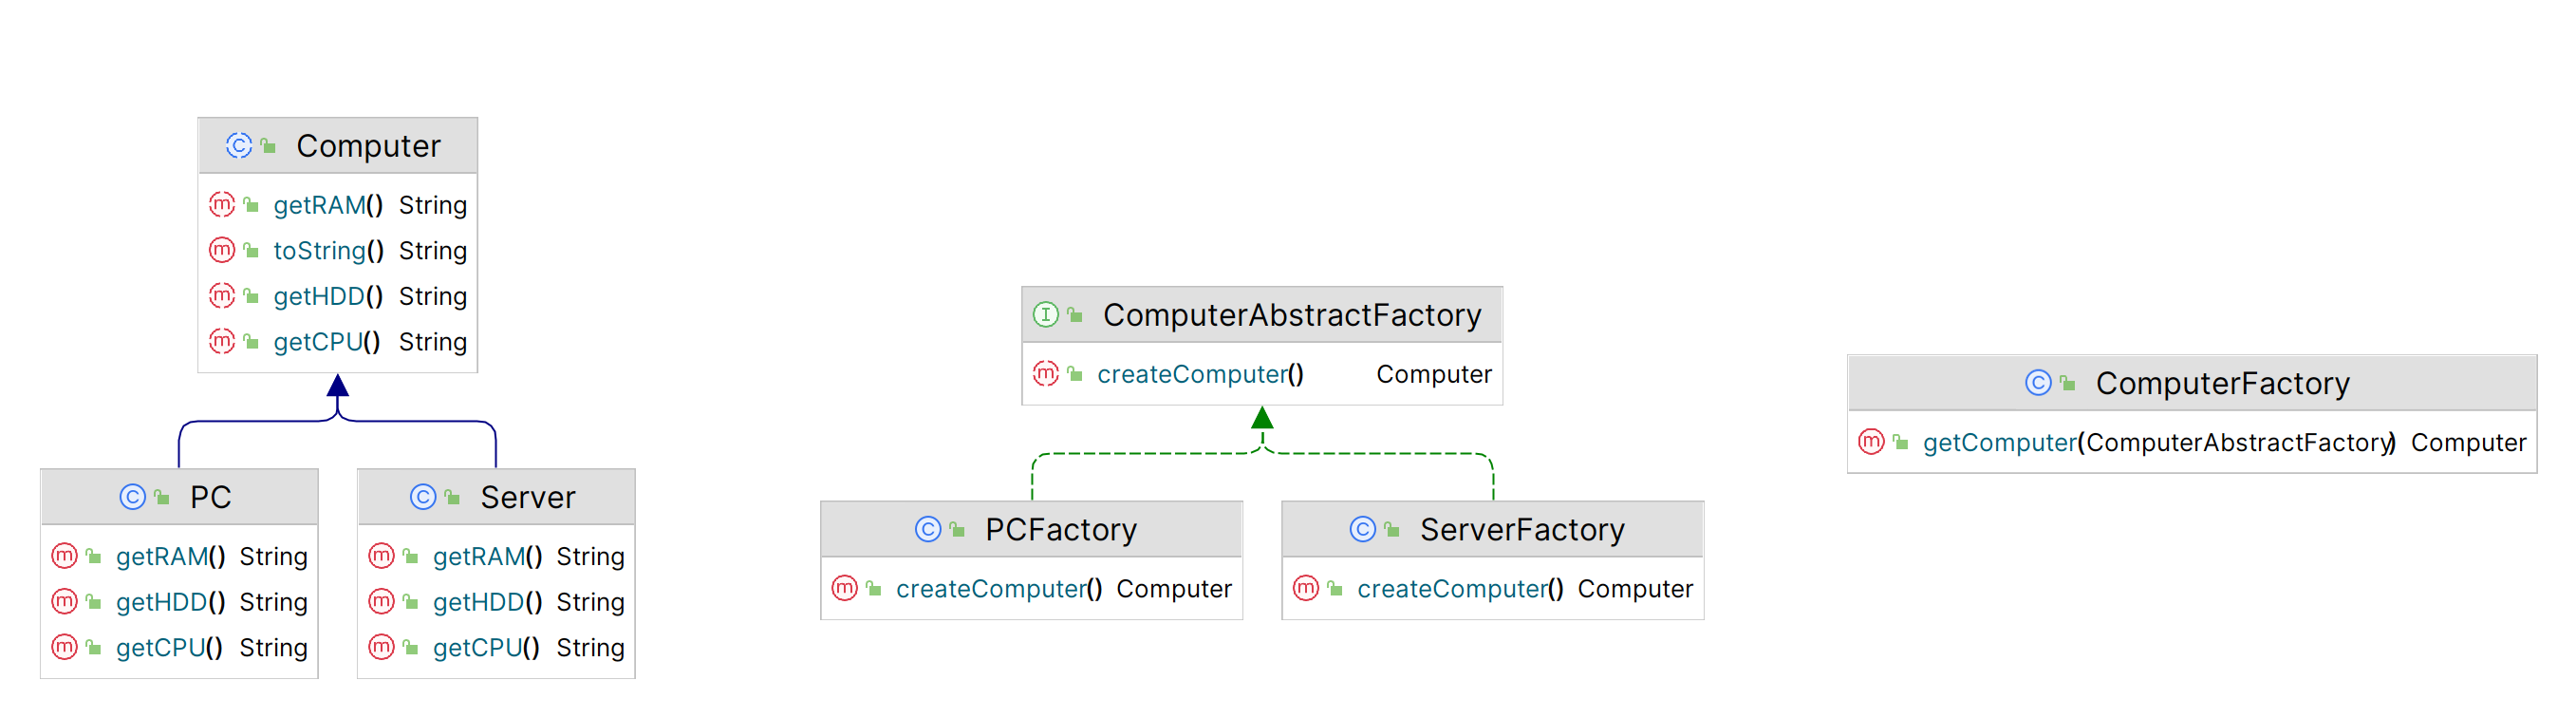The height and width of the screenshot is (718, 2576).
Task: Click the ComputerAbstractFactory parameter in getComputer
Action: [x=2238, y=442]
